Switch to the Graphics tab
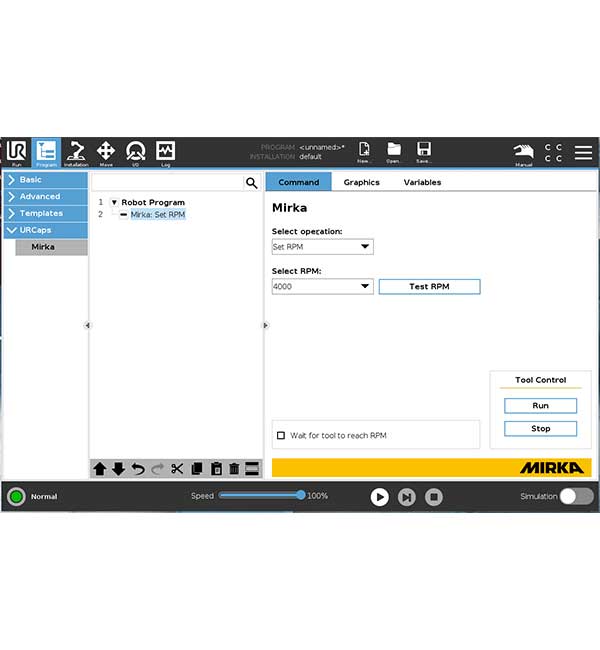 point(362,182)
